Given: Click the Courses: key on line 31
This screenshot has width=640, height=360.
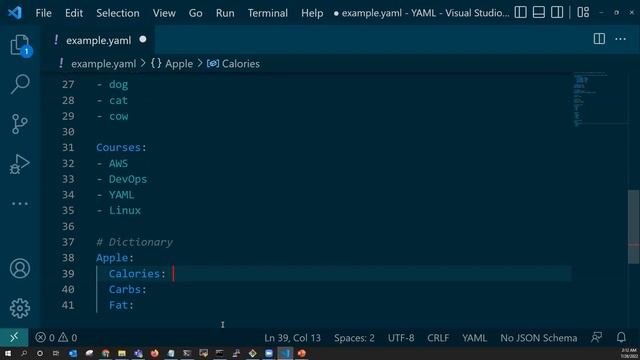Looking at the screenshot, I should [121, 147].
